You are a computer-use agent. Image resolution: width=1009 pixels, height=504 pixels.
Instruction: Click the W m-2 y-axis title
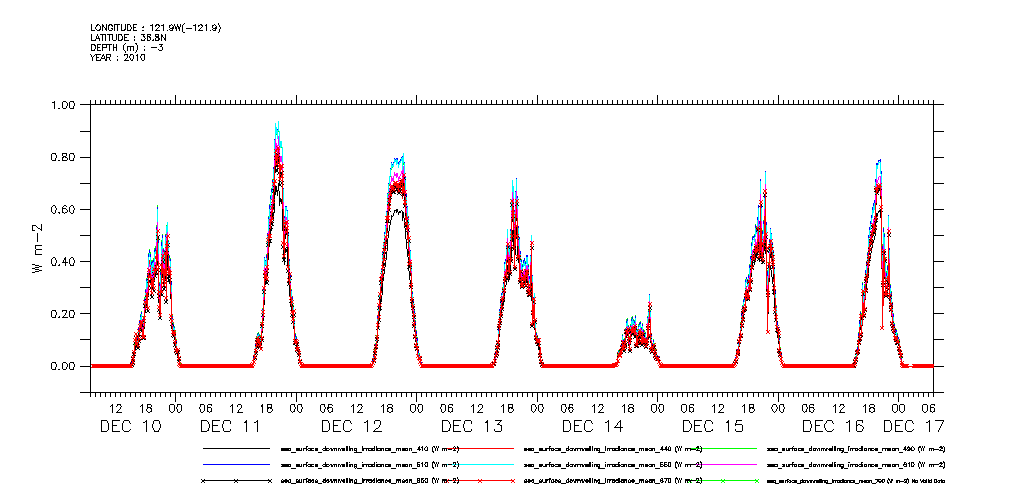click(36, 248)
